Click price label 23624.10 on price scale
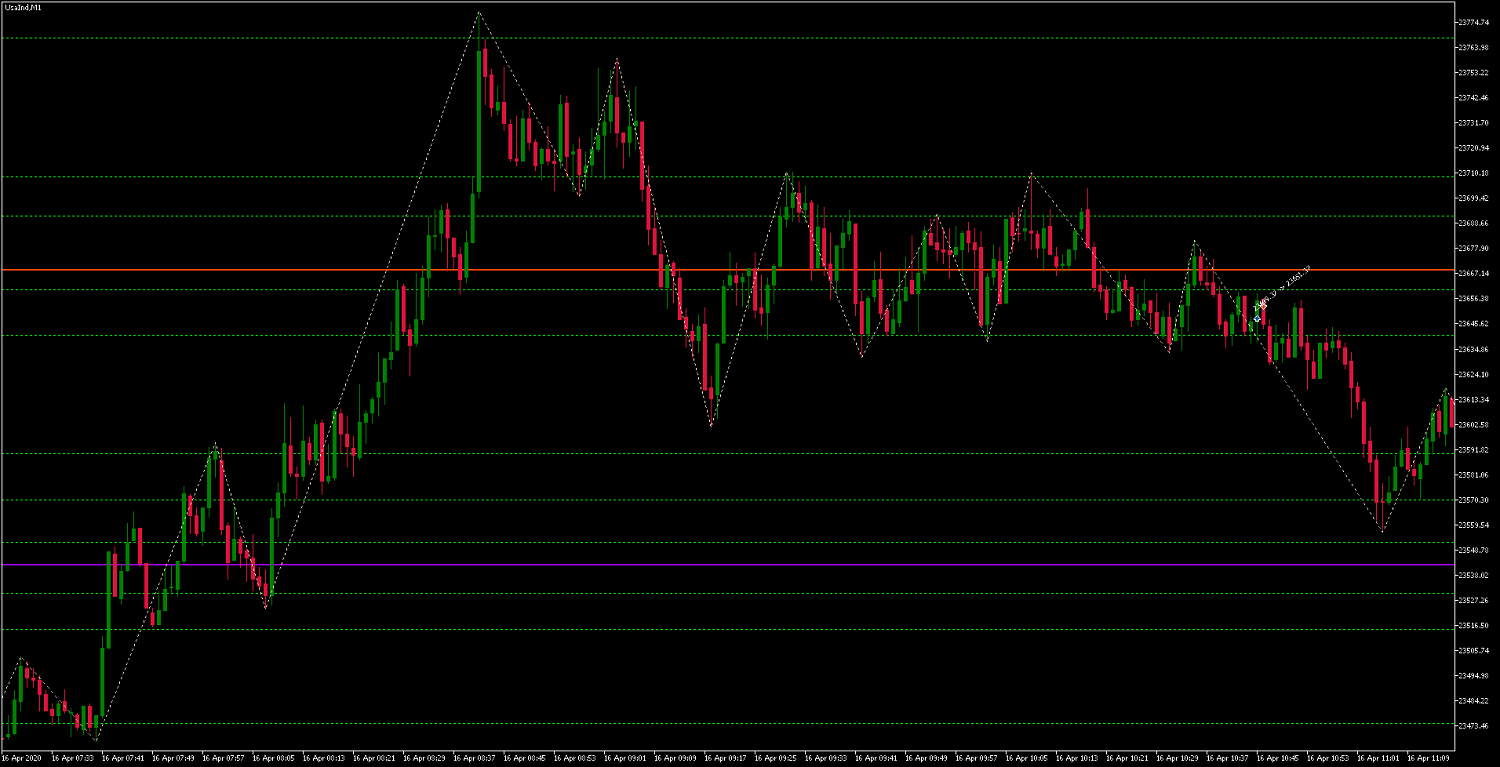The image size is (1500, 767). (1474, 374)
